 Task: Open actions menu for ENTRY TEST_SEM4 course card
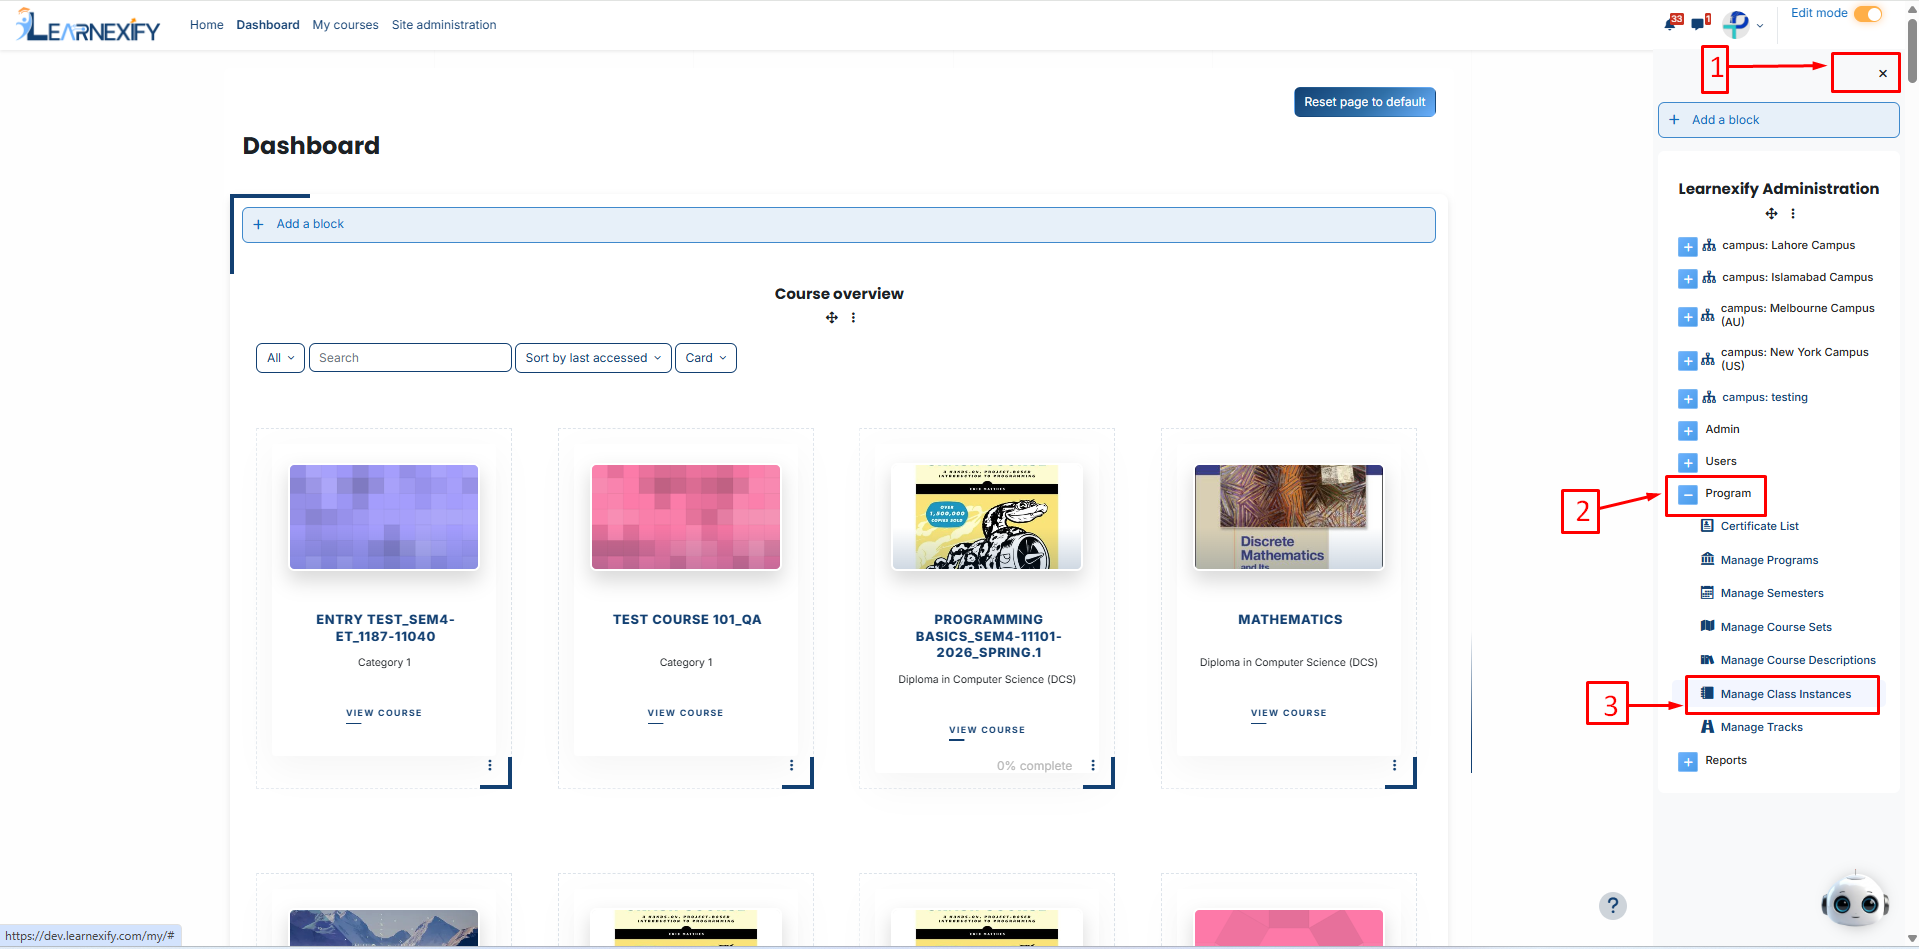(490, 765)
